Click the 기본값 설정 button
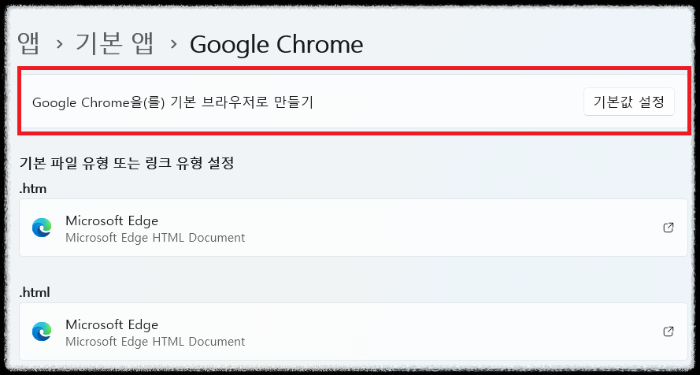 coord(629,102)
